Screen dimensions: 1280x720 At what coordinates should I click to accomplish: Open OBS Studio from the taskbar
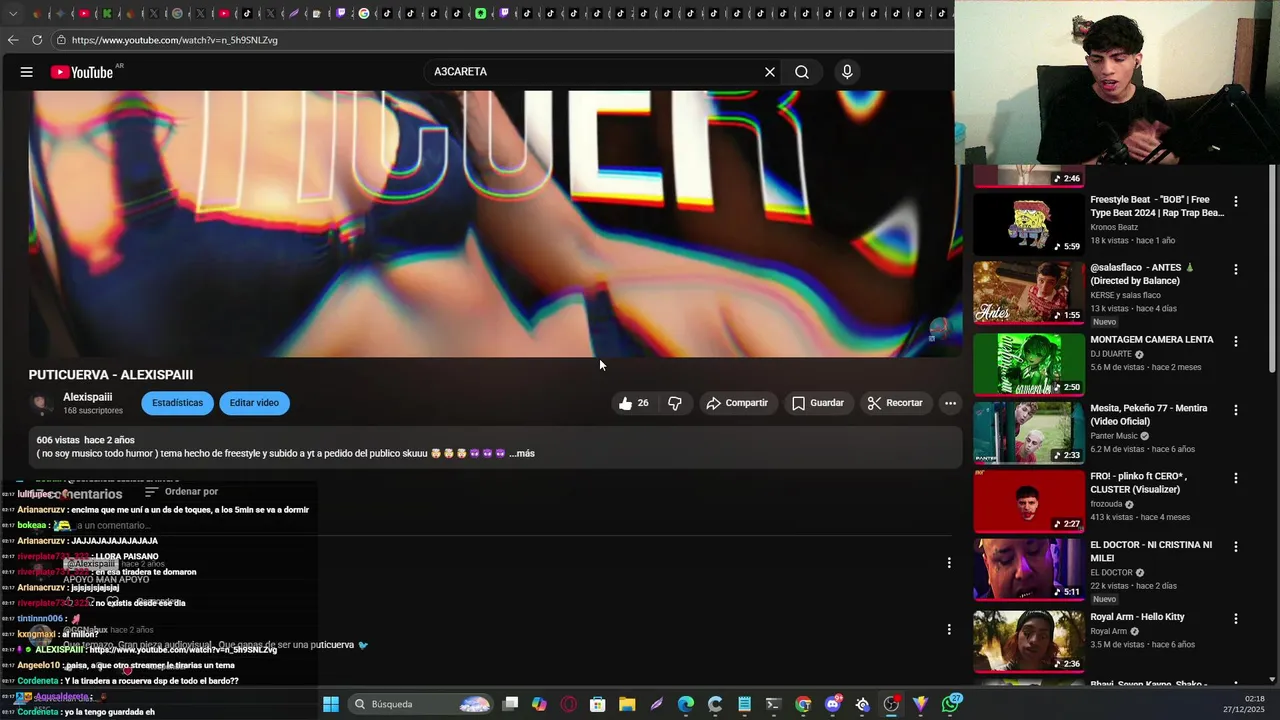coord(891,704)
